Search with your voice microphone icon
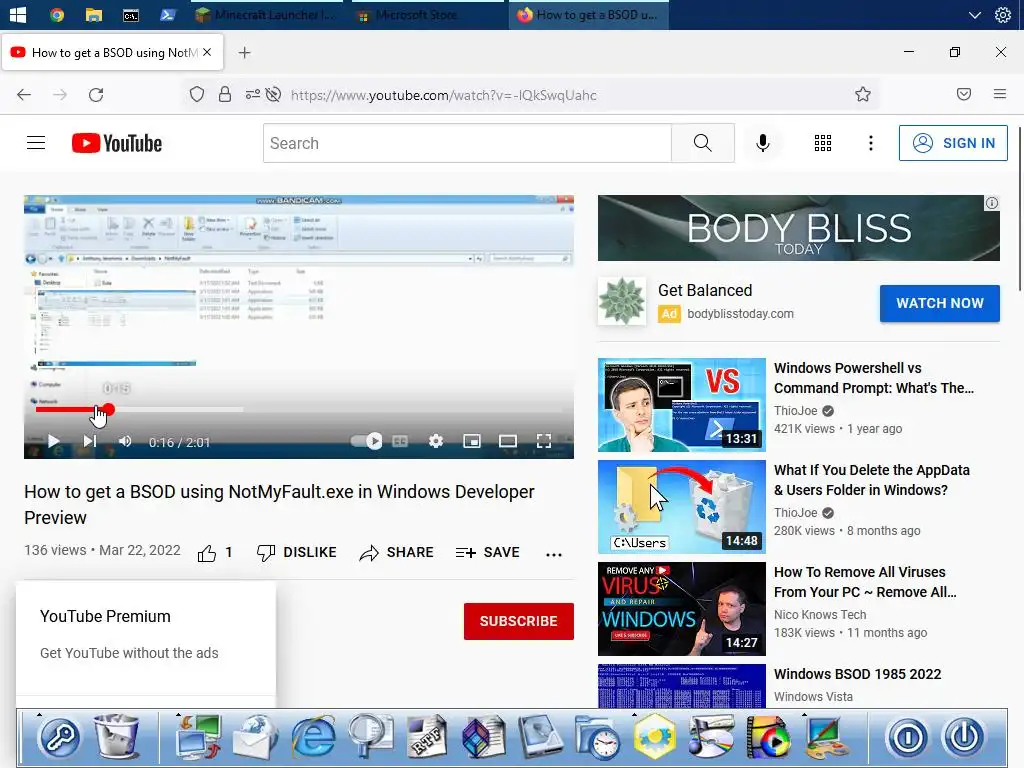The image size is (1024, 768). tap(762, 143)
